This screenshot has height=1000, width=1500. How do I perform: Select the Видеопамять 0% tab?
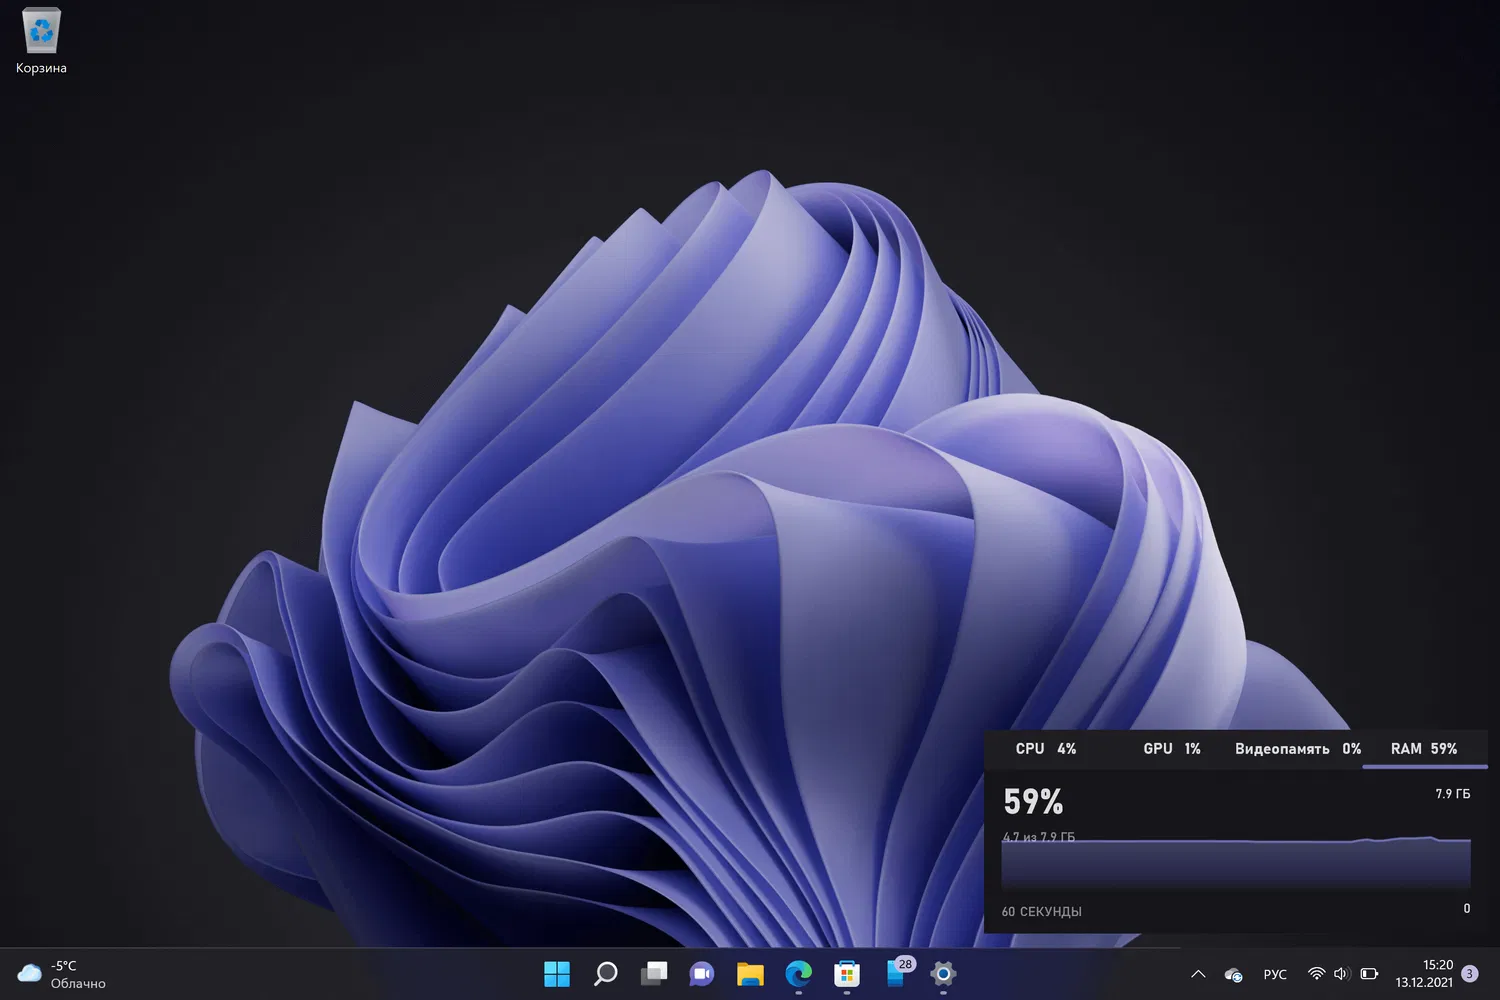click(1298, 749)
